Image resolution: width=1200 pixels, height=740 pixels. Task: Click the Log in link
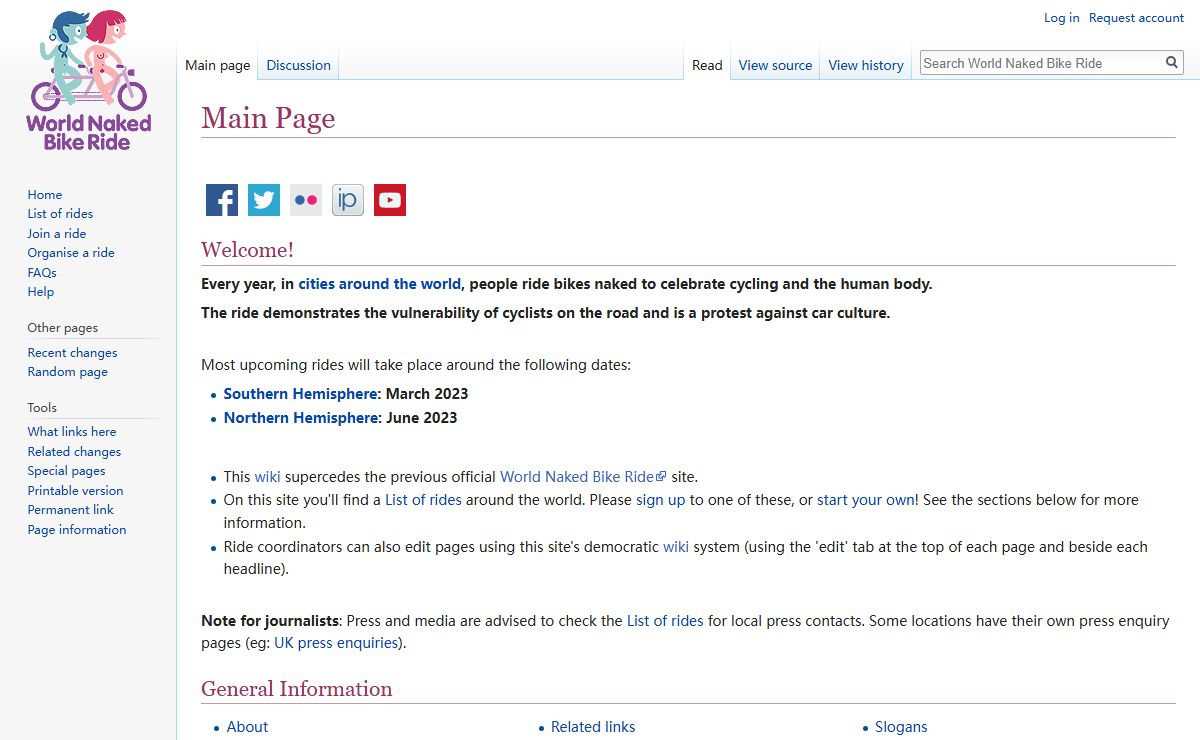coord(1061,18)
